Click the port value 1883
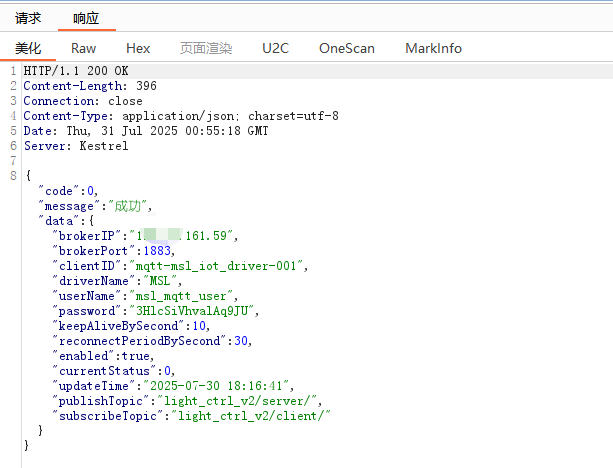Screen dimensions: 613x468 157,251
